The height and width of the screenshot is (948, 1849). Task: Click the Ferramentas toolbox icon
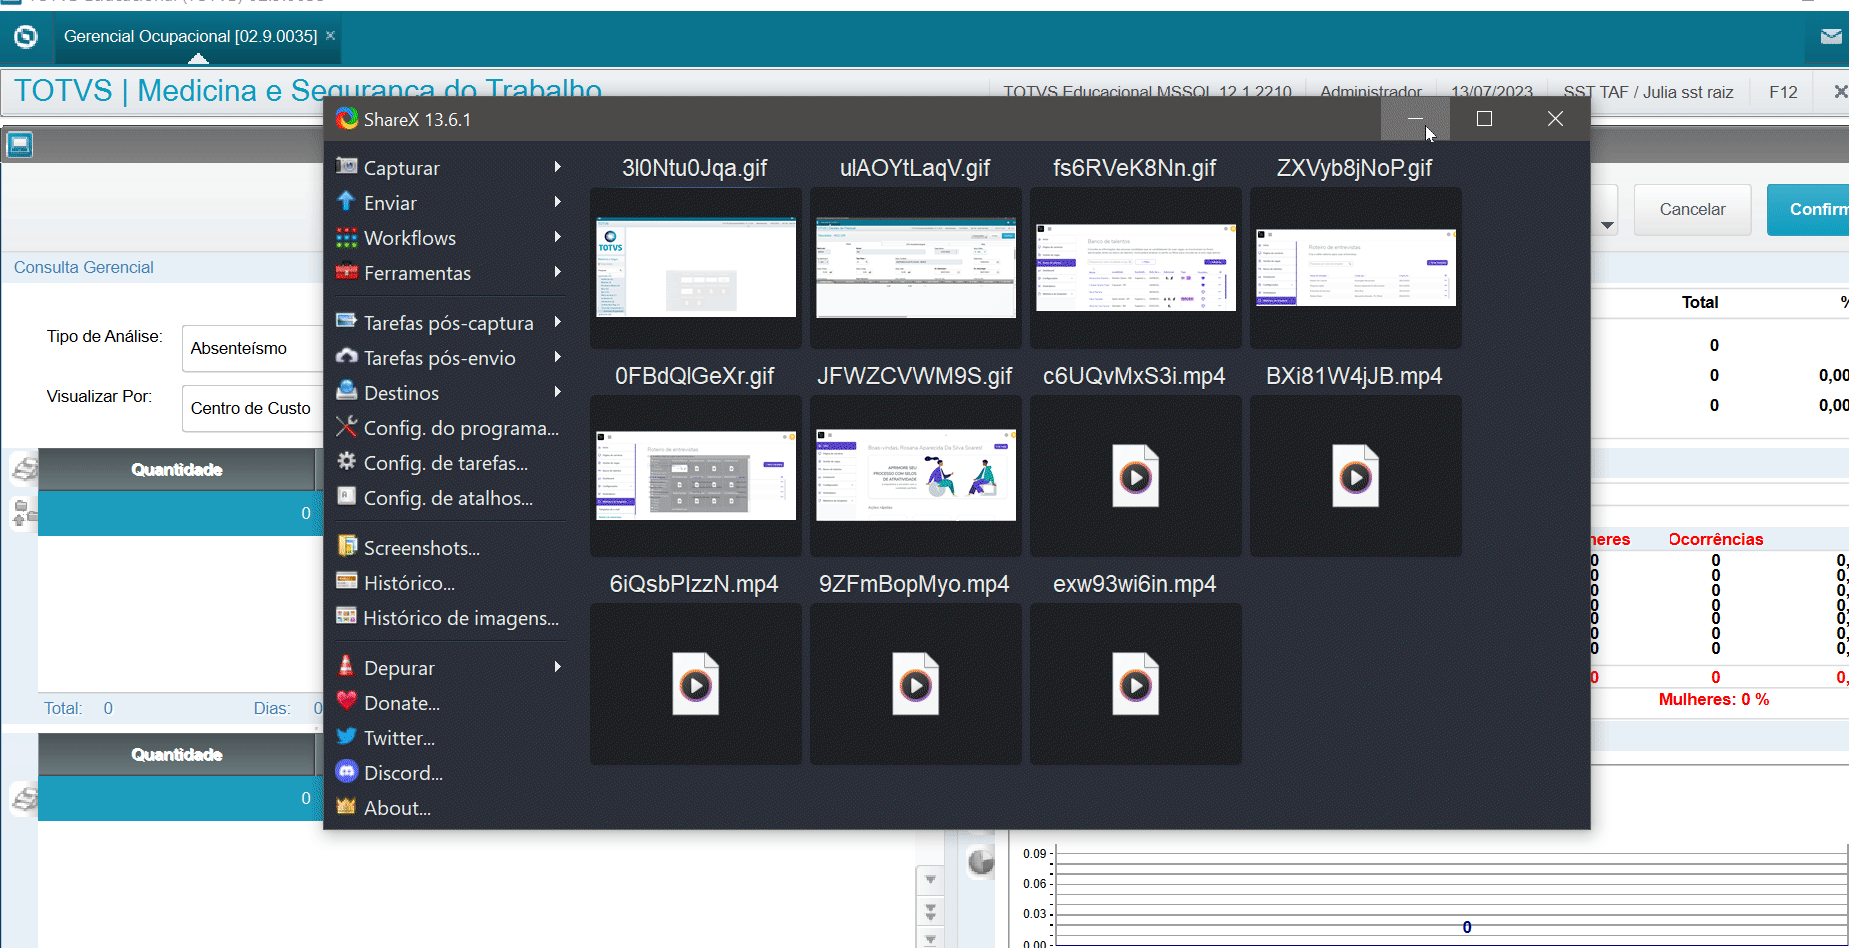[347, 271]
